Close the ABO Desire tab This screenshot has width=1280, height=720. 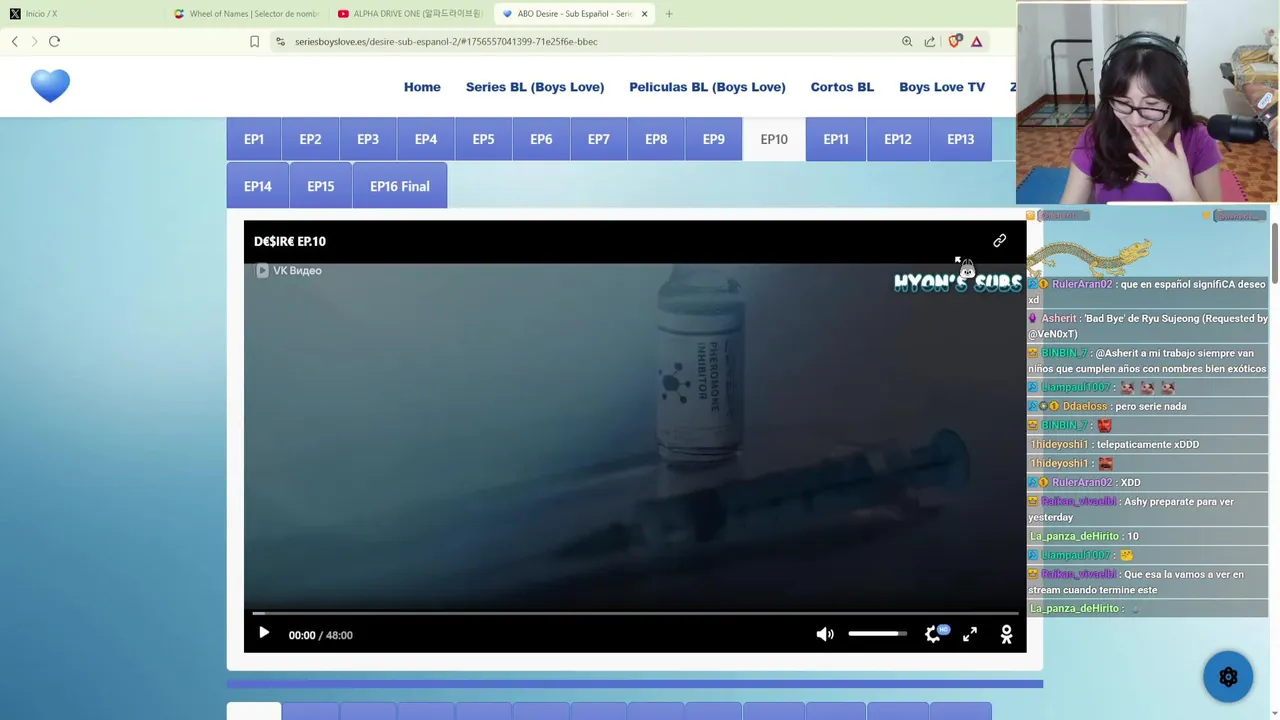click(644, 14)
